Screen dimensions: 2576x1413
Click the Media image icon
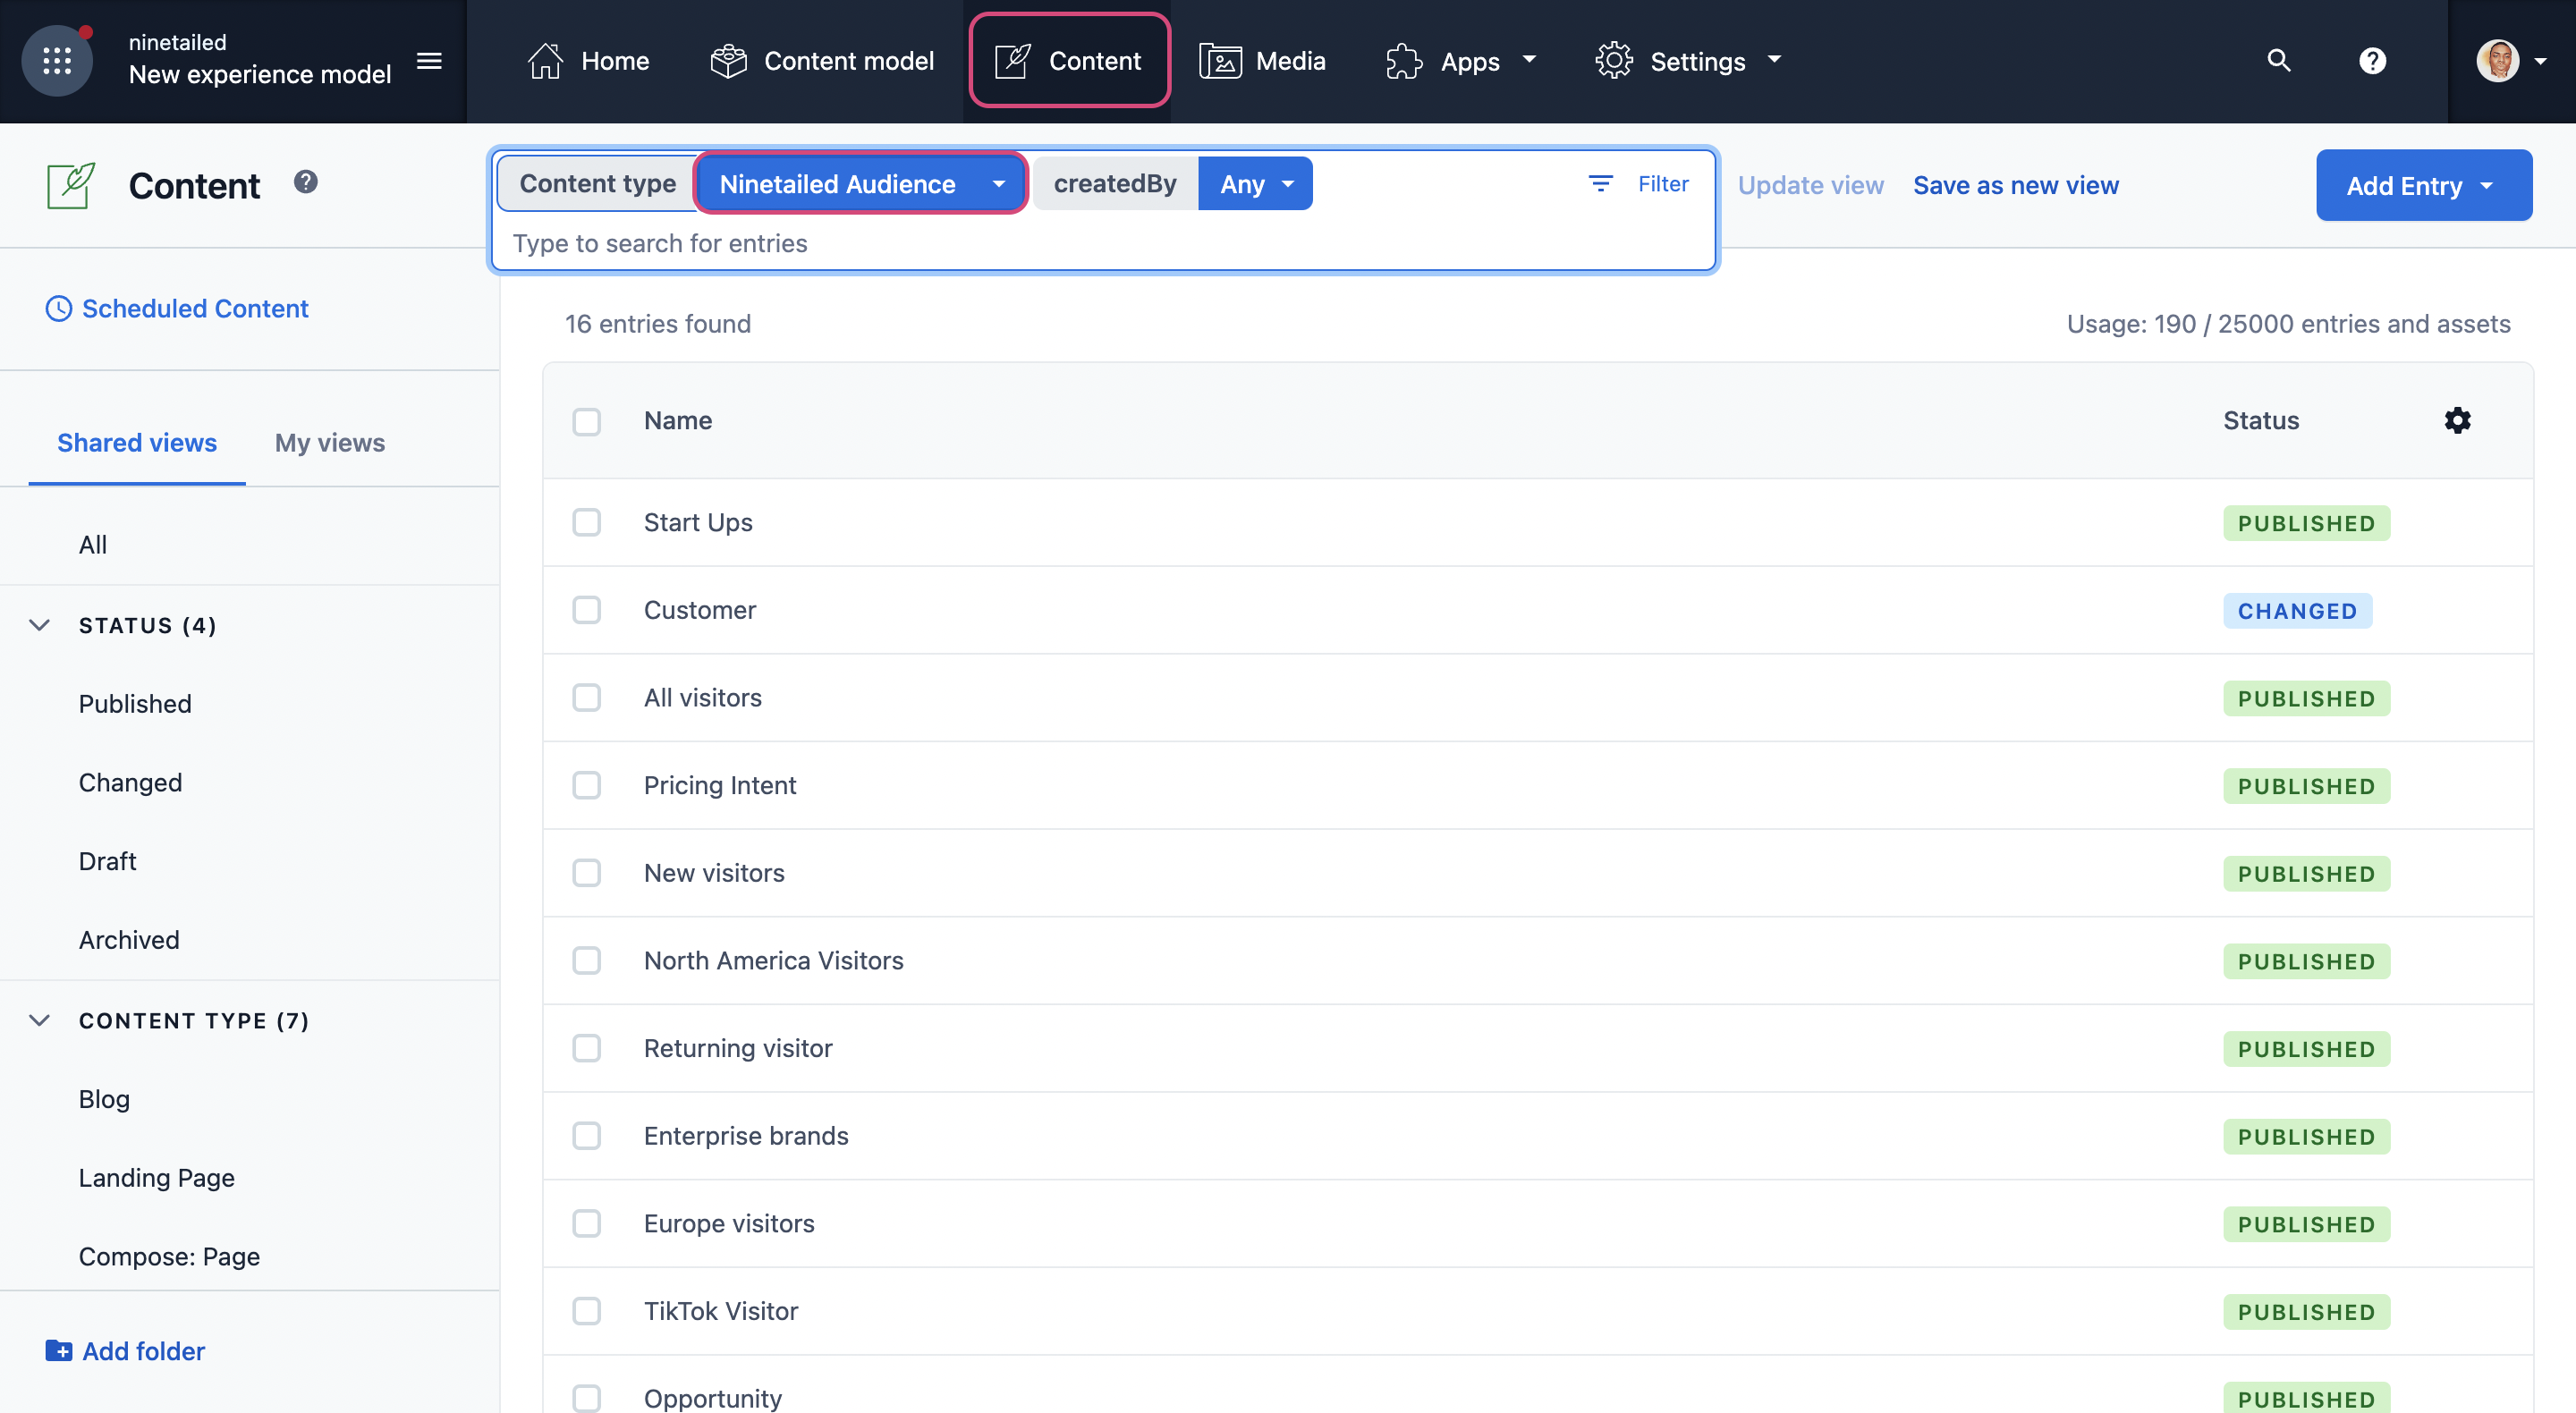pos(1220,61)
